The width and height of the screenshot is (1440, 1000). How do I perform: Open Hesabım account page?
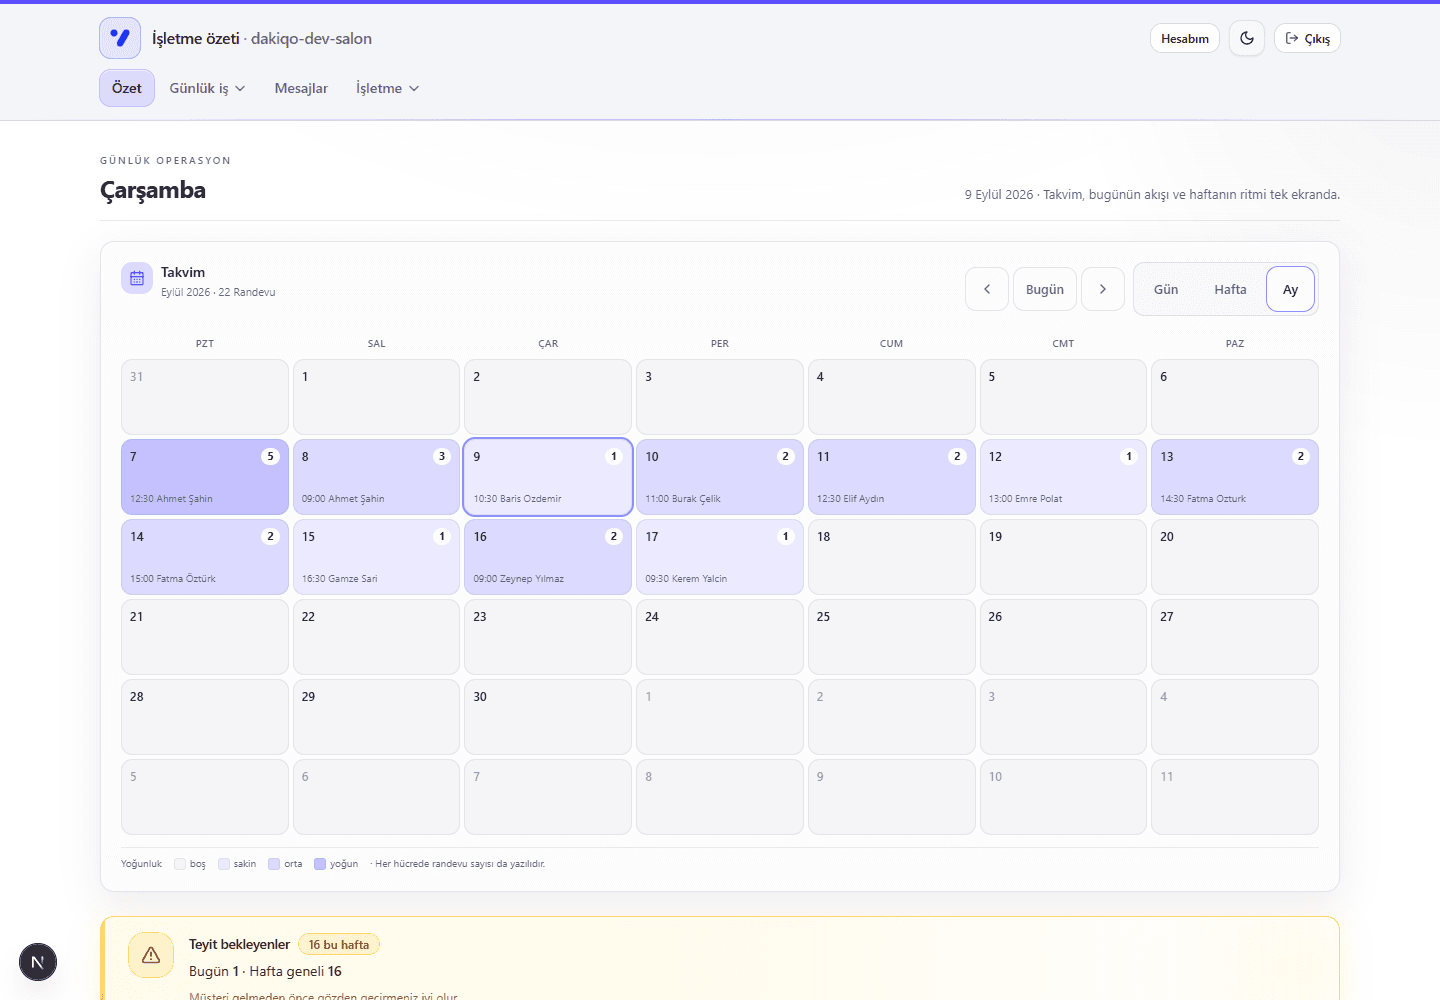pyautogui.click(x=1185, y=38)
